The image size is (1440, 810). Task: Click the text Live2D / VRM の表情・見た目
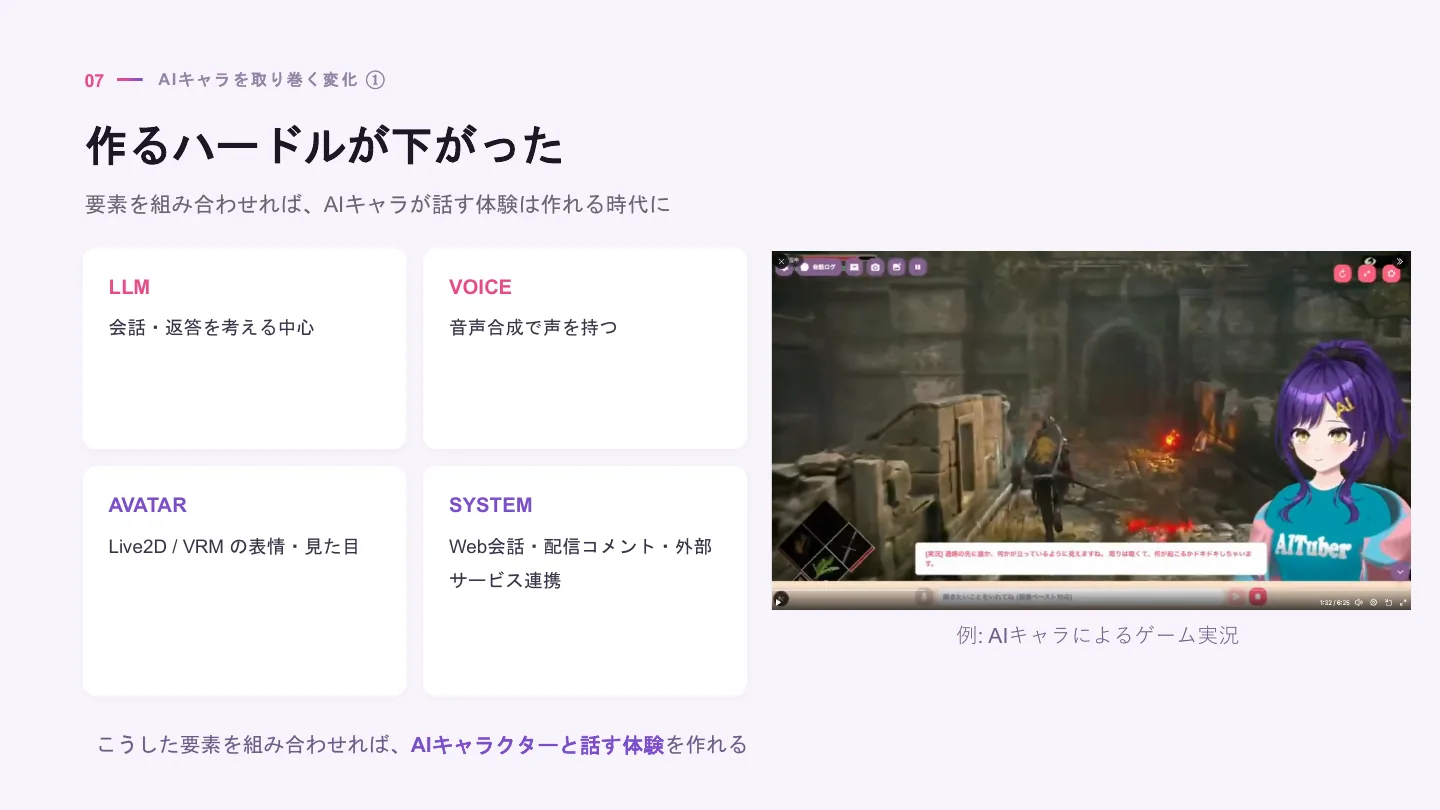click(x=234, y=547)
